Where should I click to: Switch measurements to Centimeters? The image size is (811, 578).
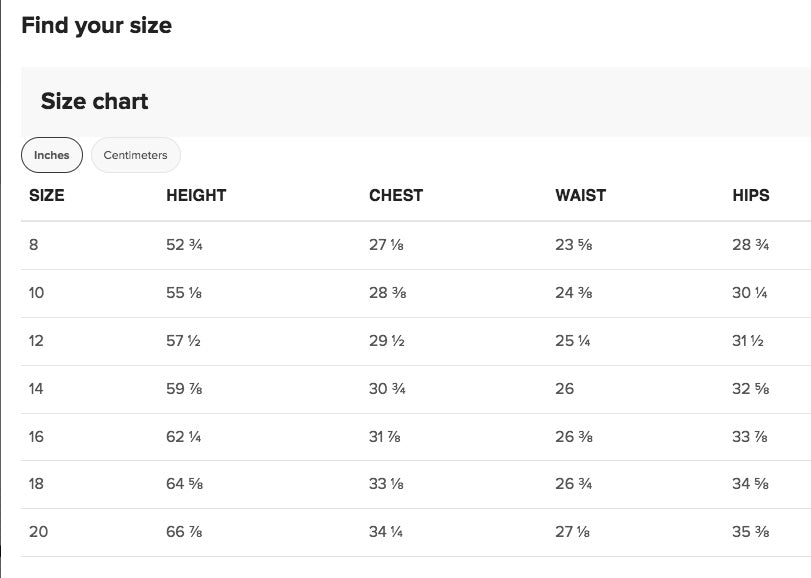pos(135,155)
